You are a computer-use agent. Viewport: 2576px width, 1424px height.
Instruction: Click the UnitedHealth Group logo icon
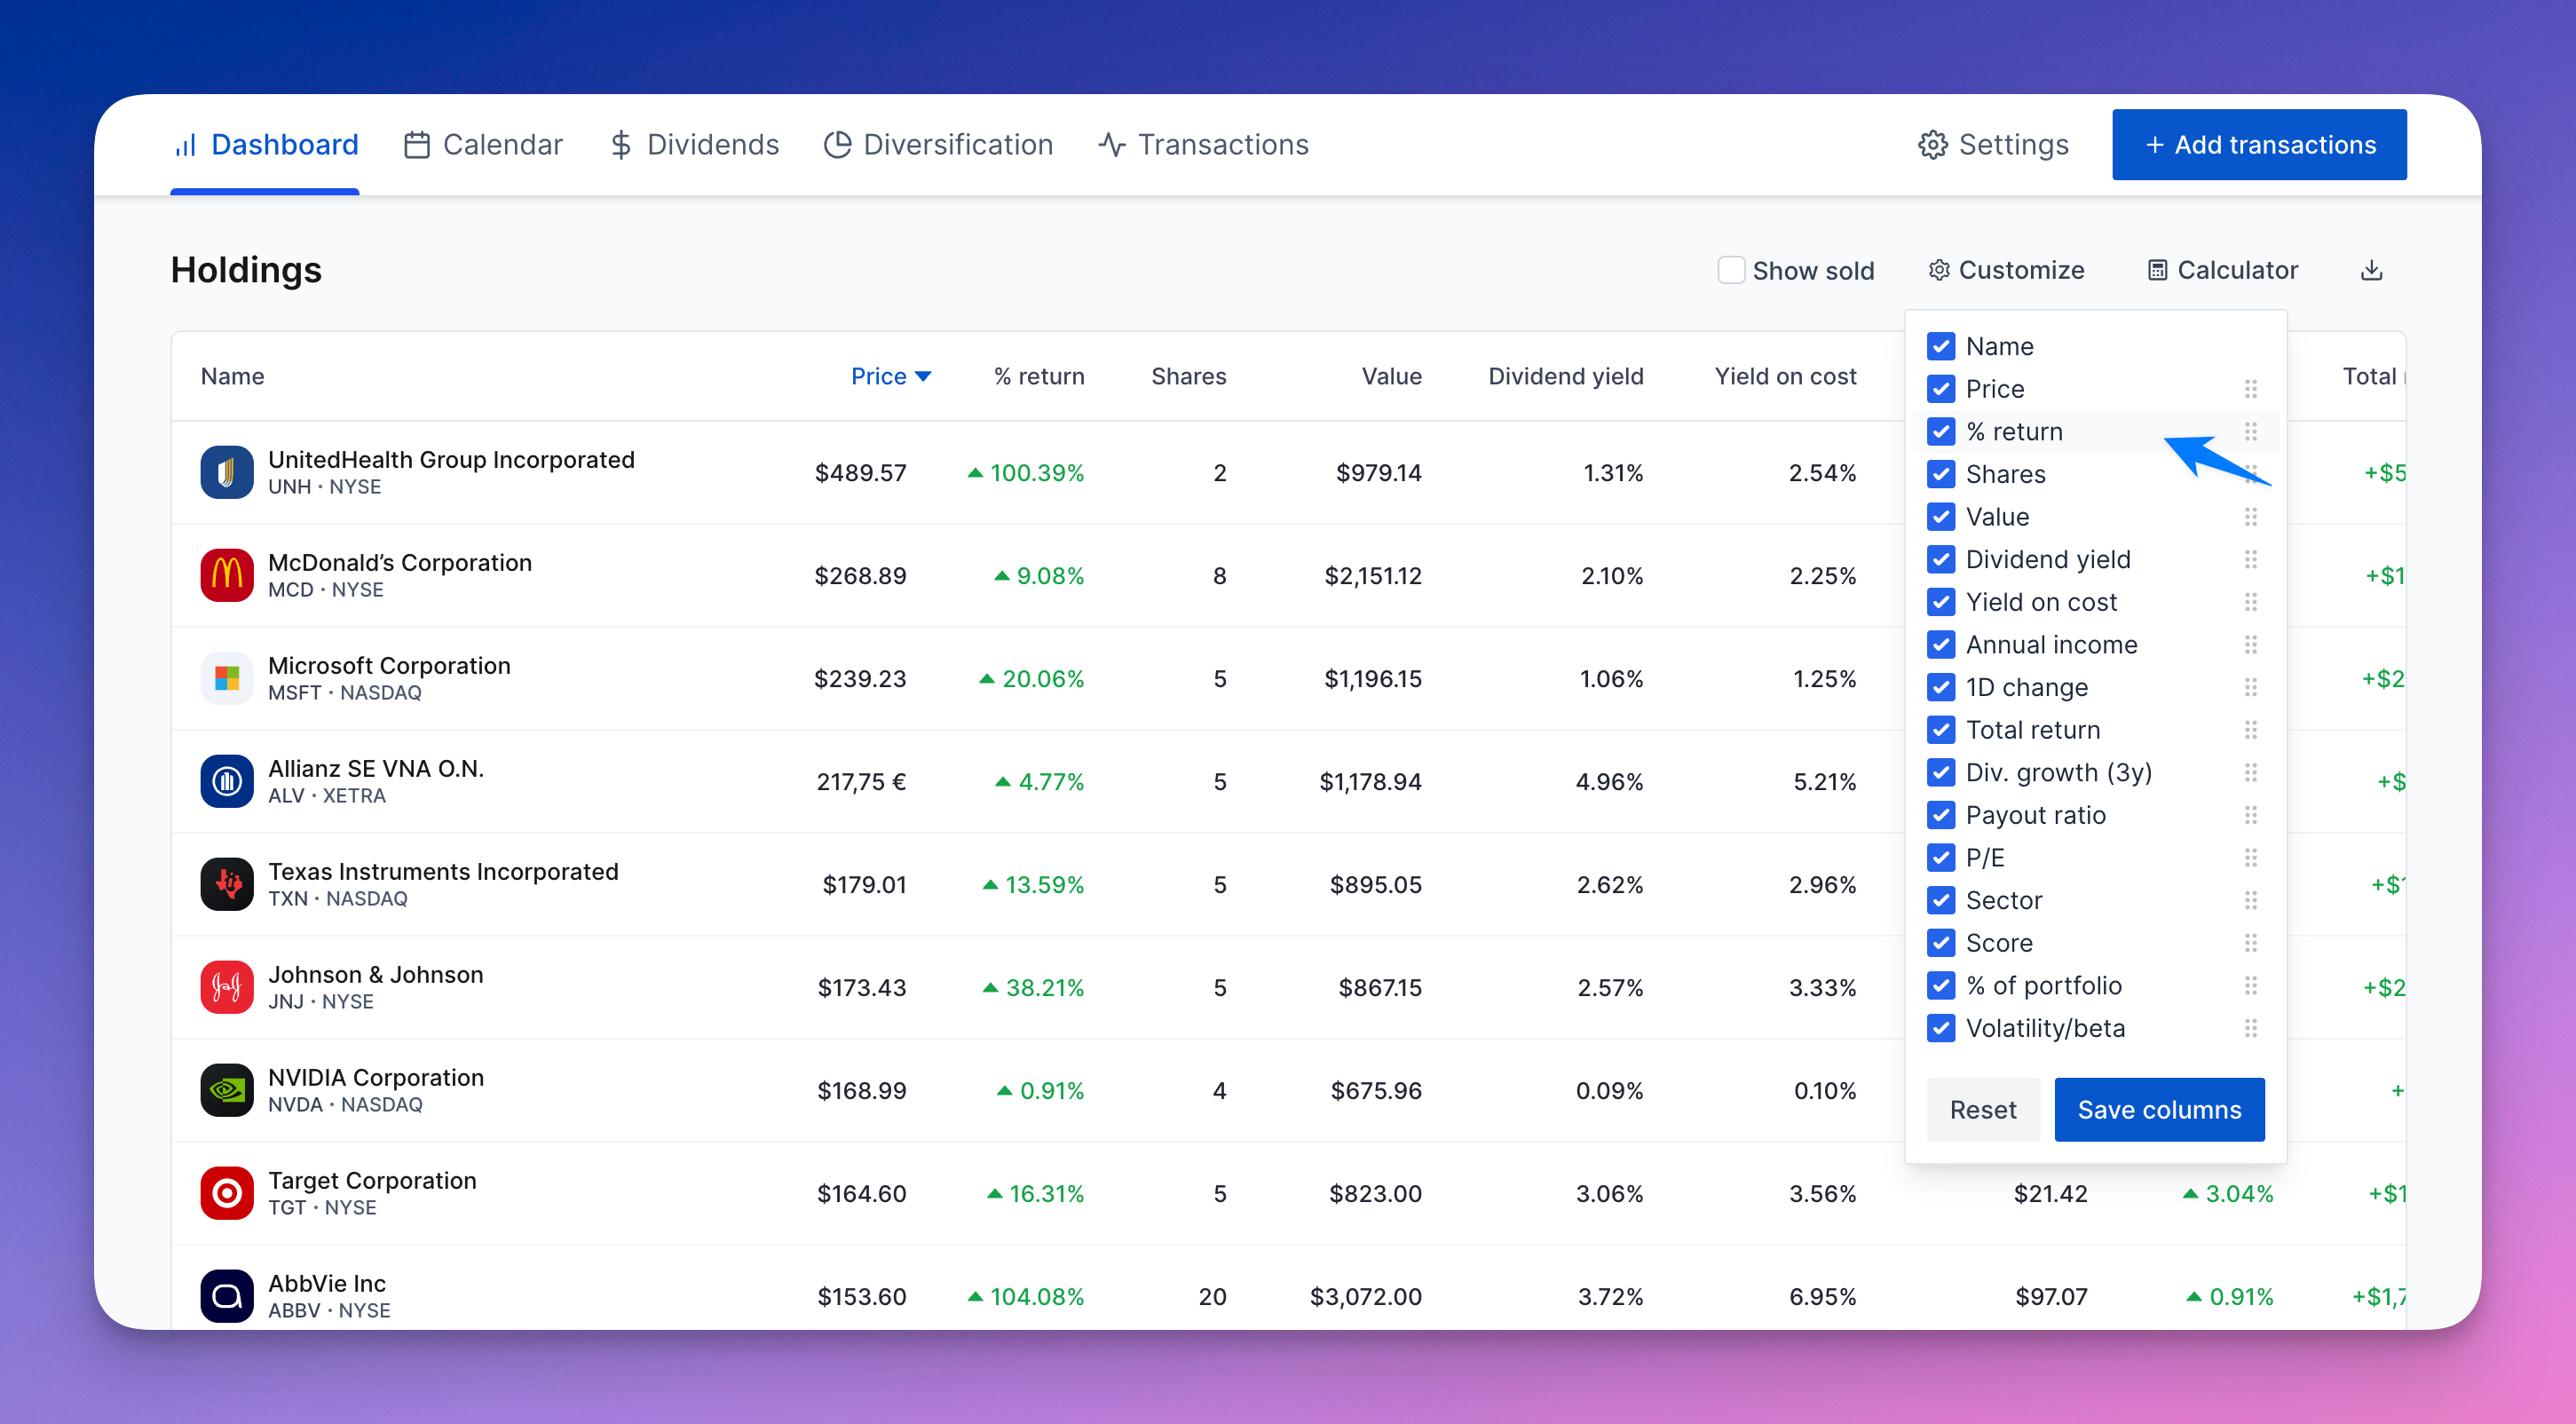(226, 472)
